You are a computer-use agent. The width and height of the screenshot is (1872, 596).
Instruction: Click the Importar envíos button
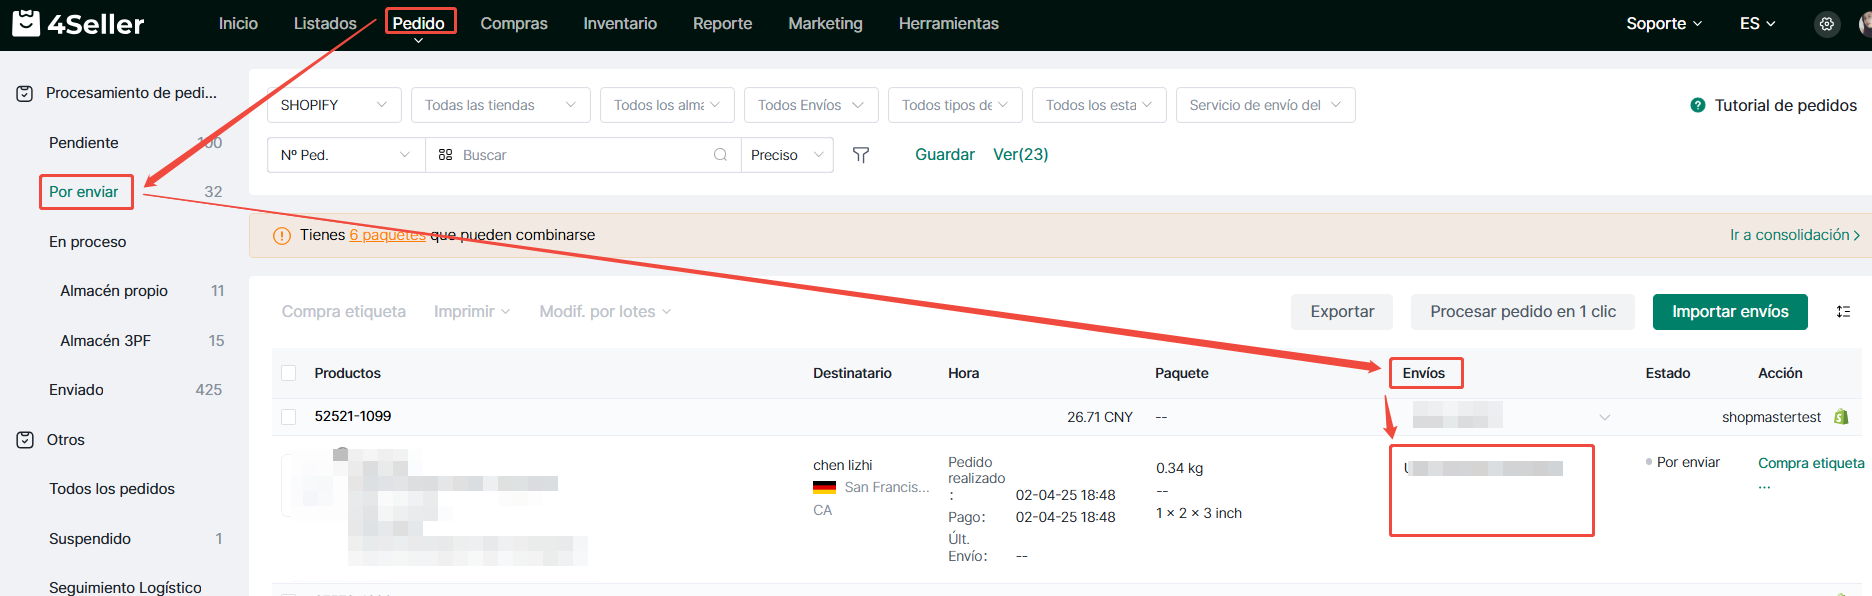pos(1729,312)
